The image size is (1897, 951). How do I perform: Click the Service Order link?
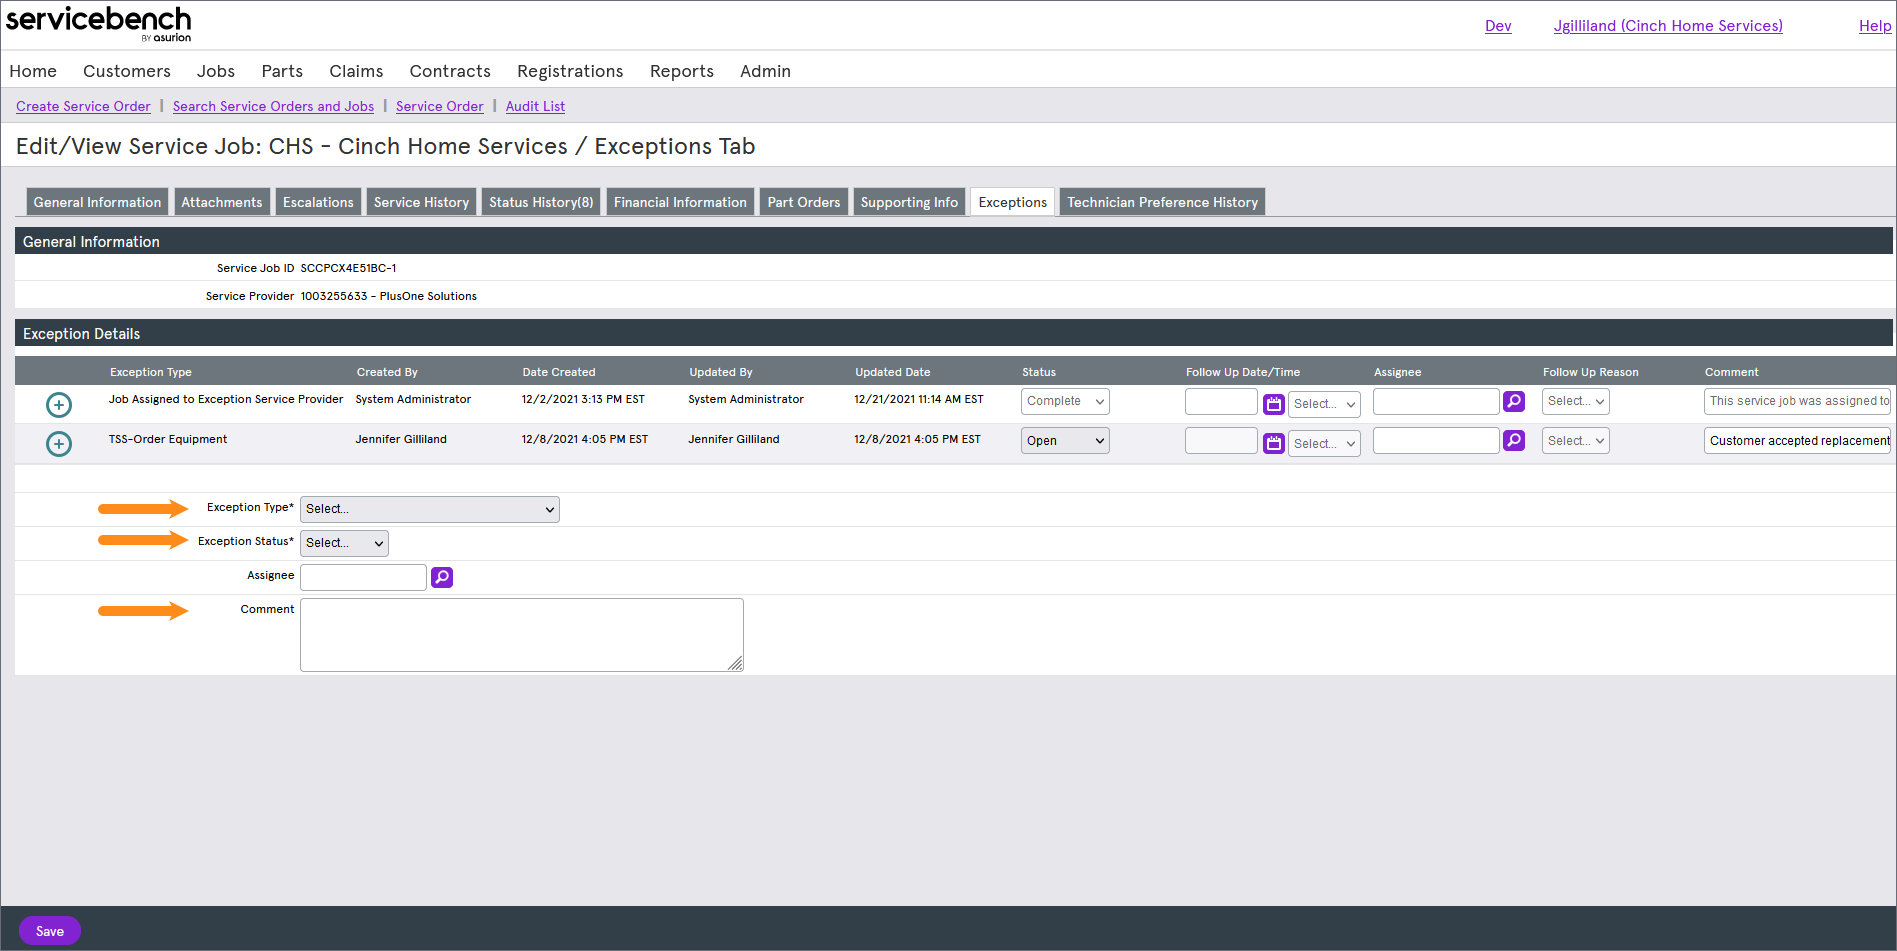click(440, 106)
